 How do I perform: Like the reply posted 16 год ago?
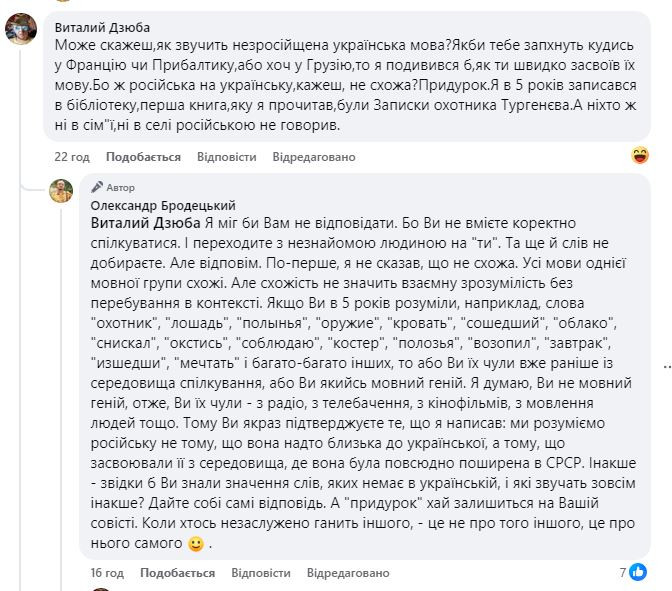click(x=177, y=573)
